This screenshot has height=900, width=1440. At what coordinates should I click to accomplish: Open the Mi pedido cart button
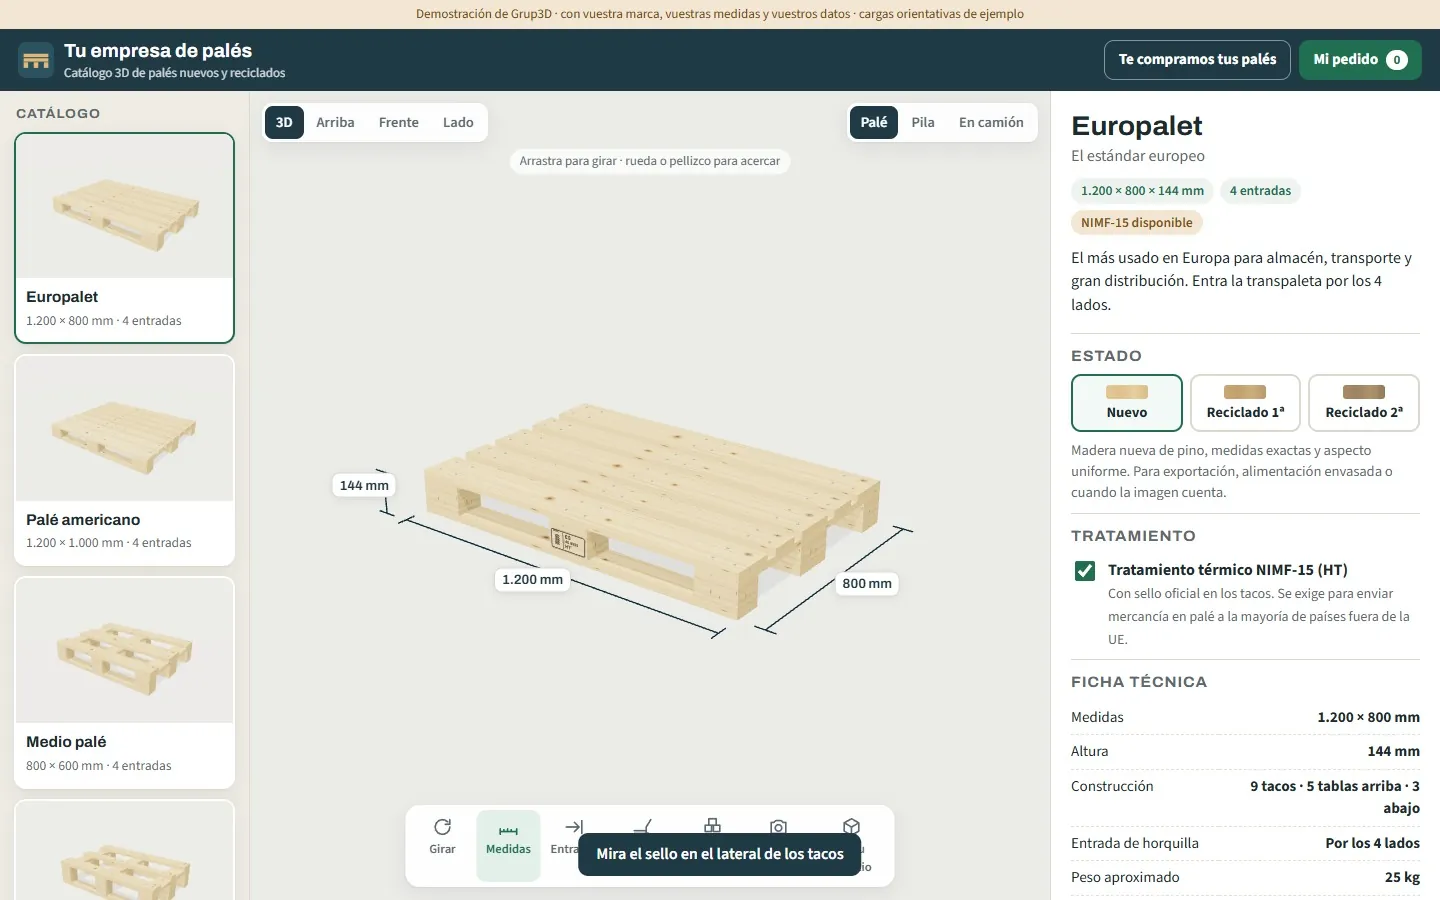click(1360, 59)
